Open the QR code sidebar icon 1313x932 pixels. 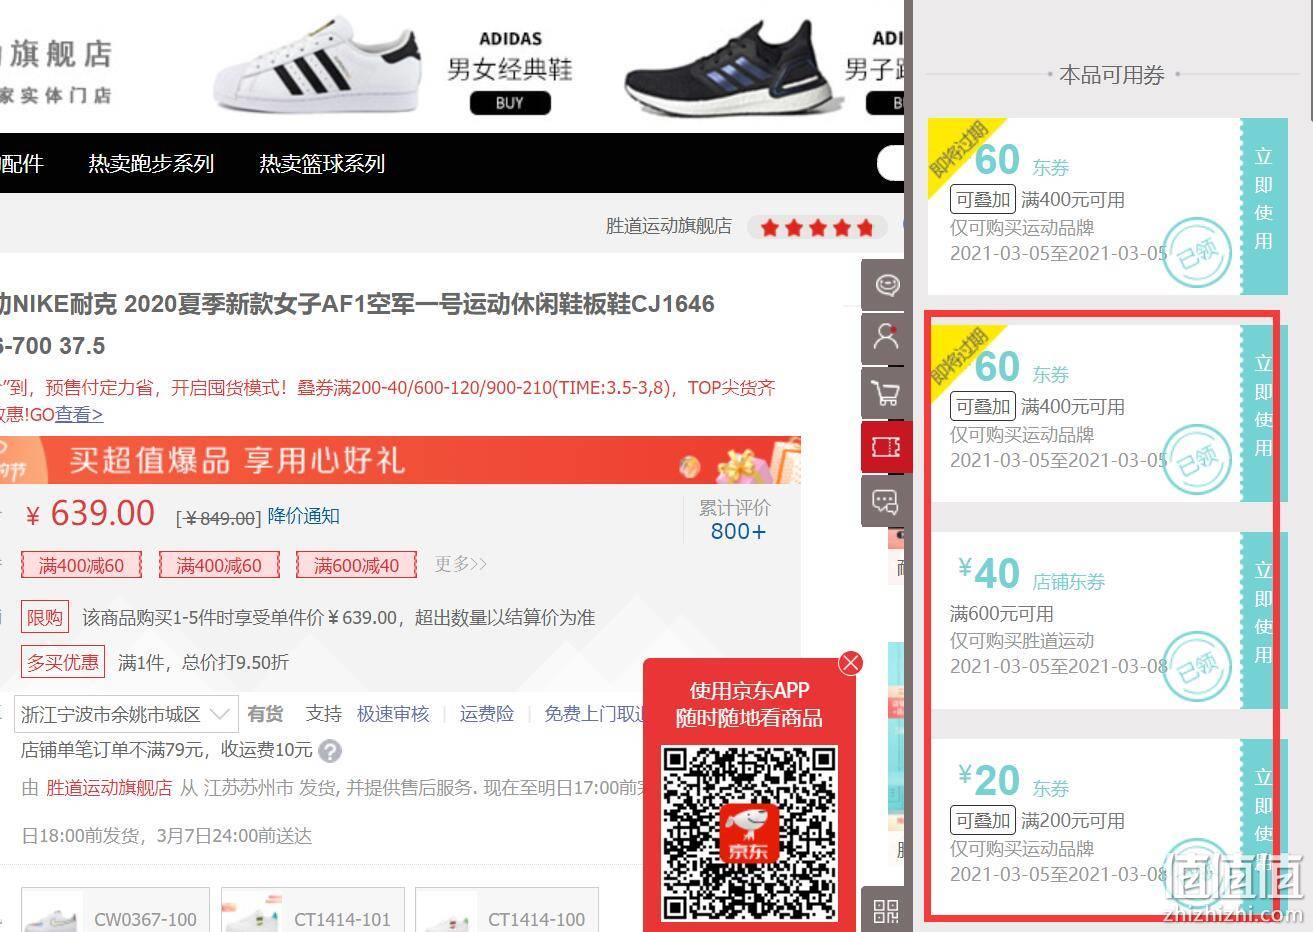[x=886, y=910]
